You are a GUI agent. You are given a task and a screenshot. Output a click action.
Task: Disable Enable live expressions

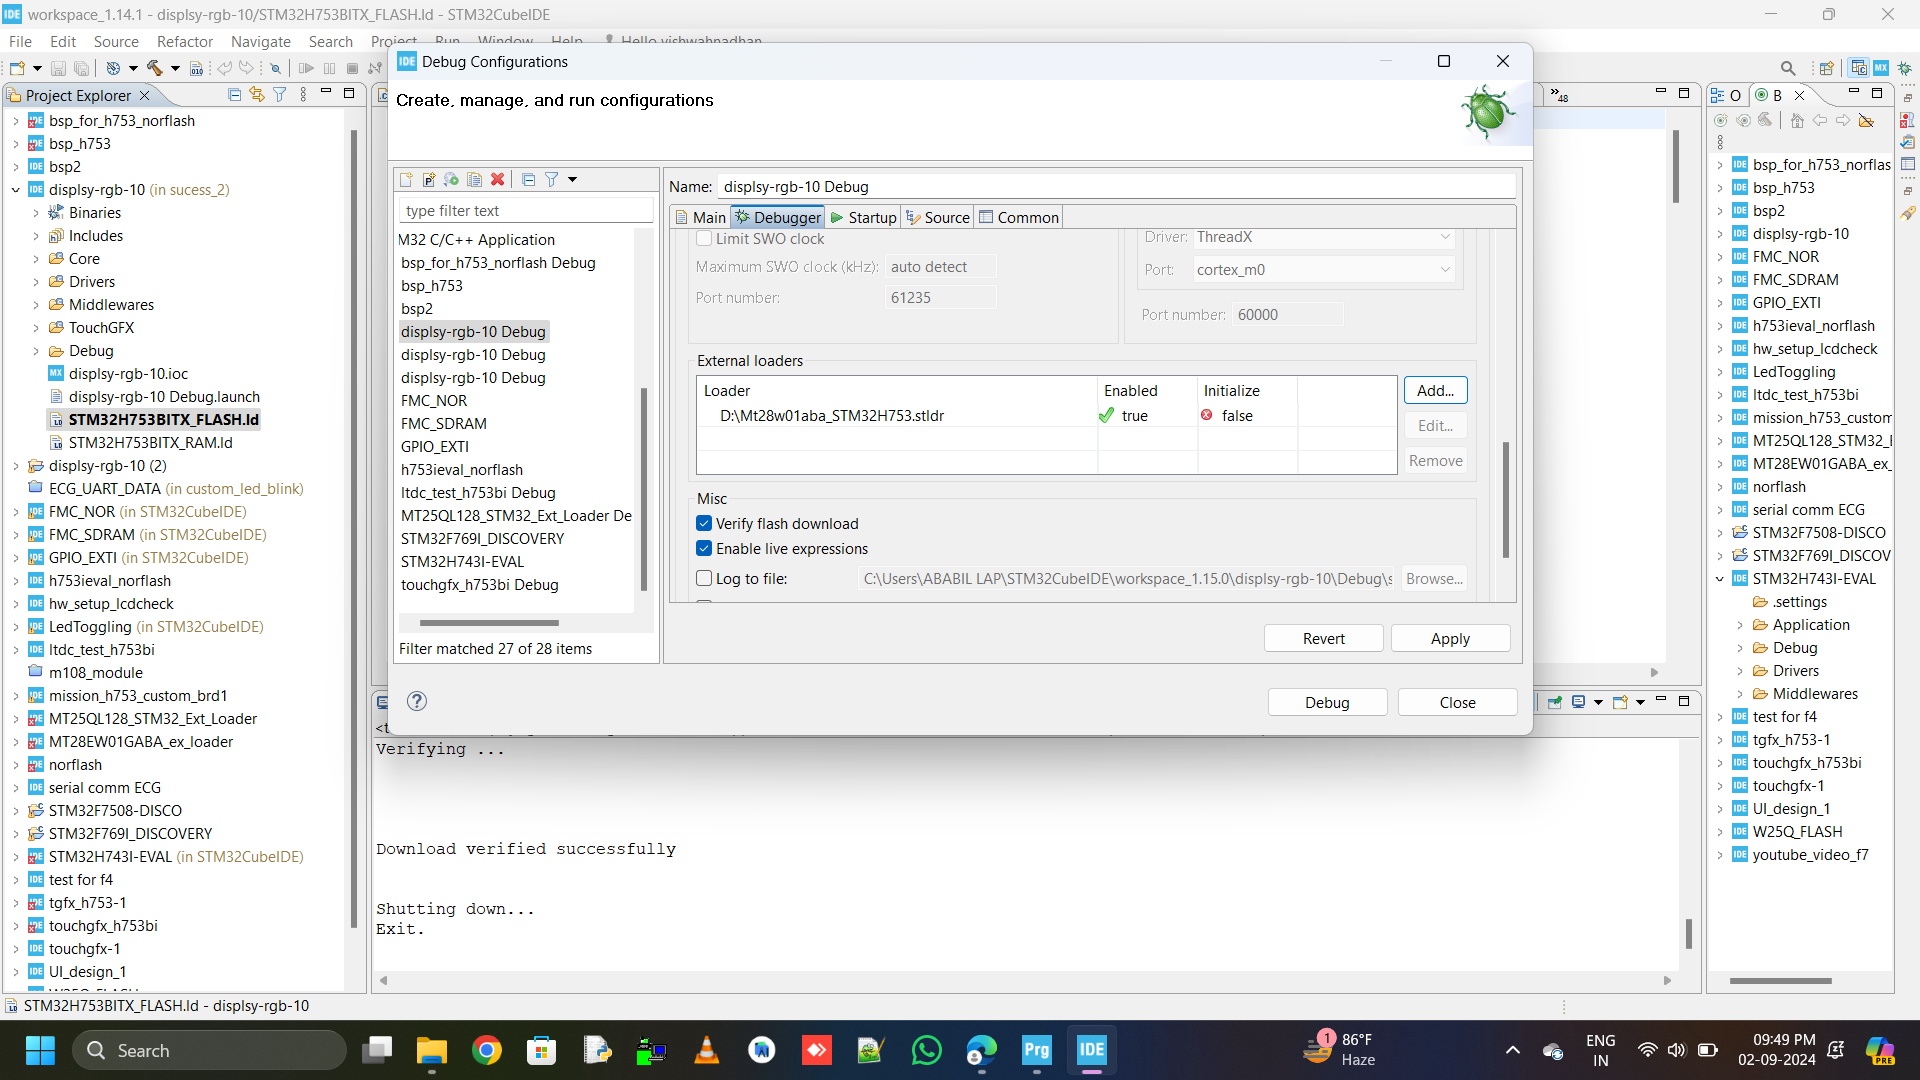tap(705, 548)
